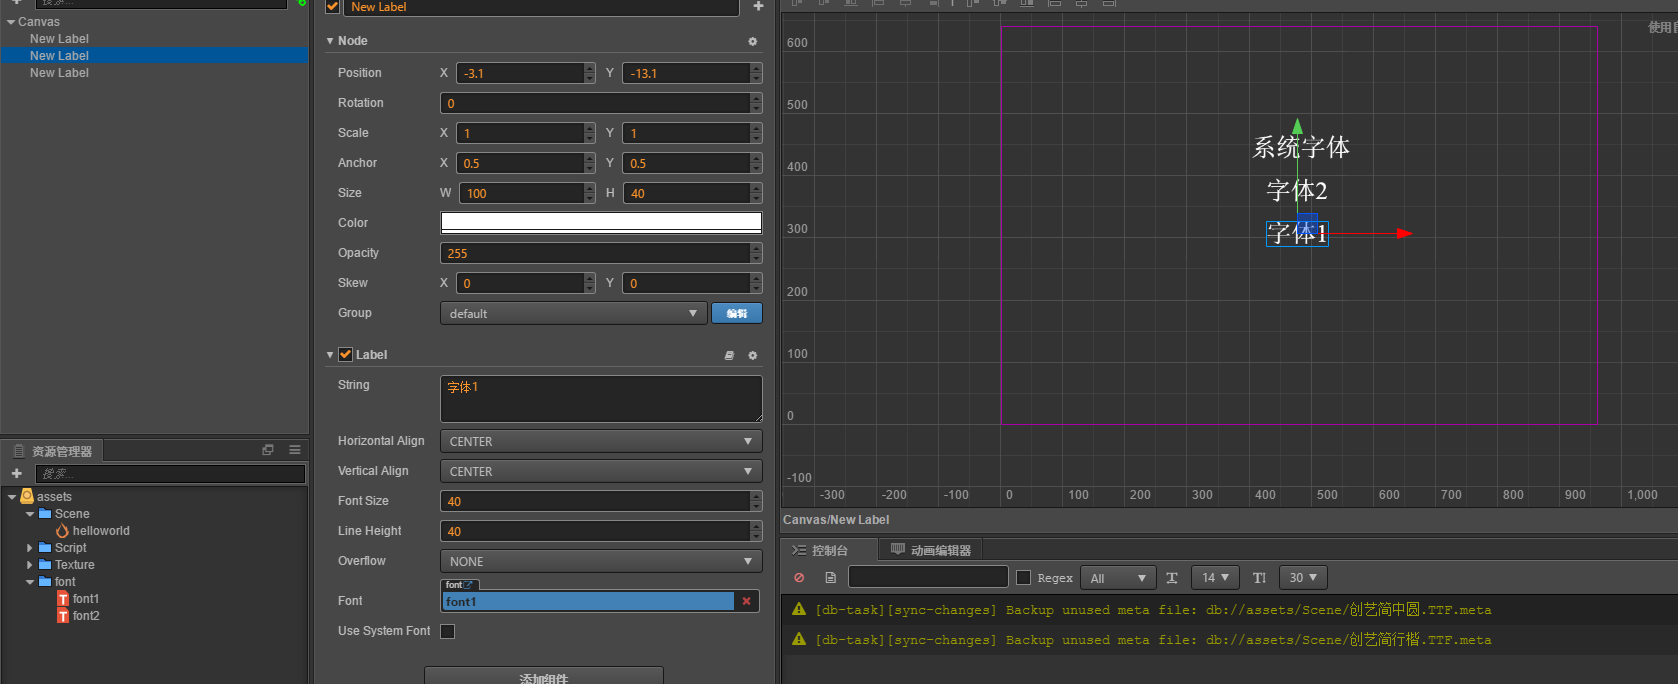Click the Font Size stepper arrows
This screenshot has height=684, width=1678.
[757, 501]
